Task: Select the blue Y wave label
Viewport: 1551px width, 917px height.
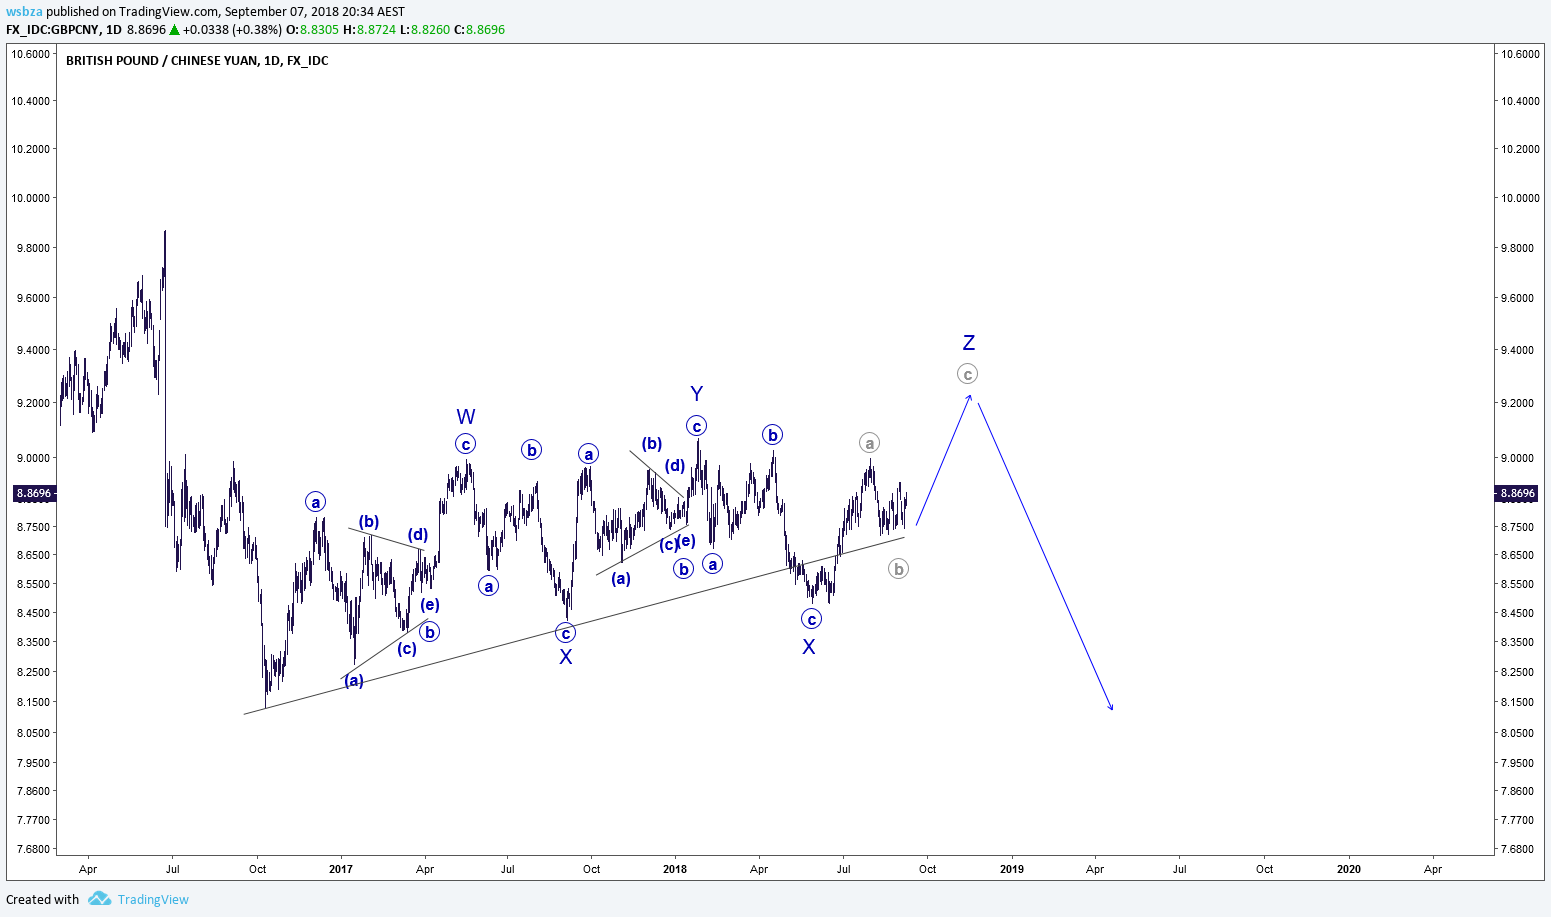Action: (697, 394)
